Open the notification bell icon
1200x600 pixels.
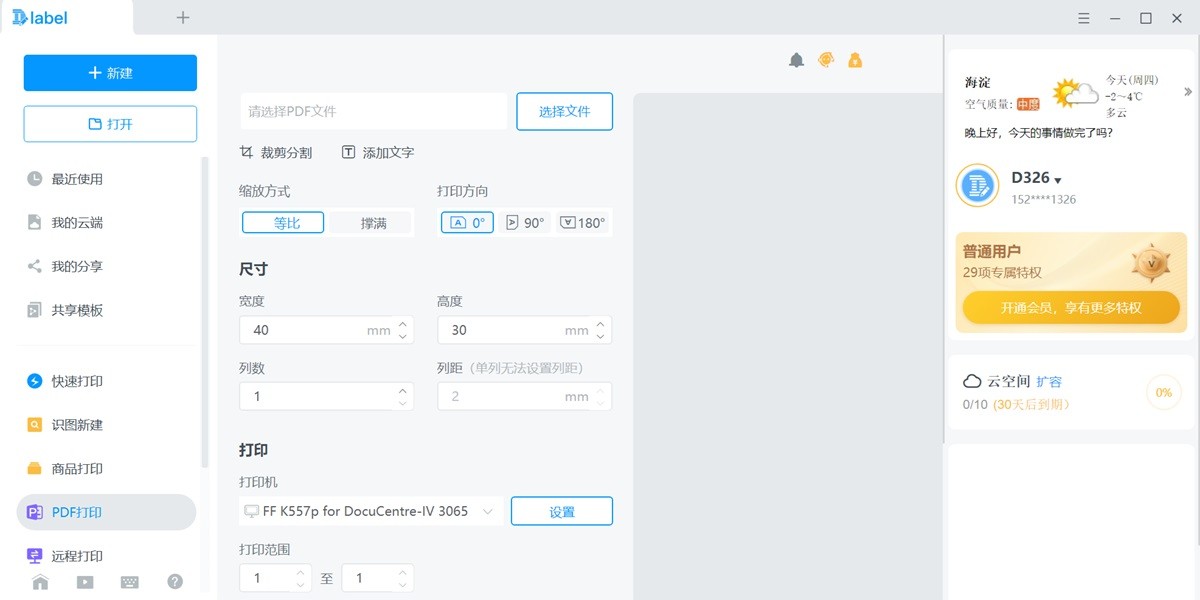point(796,60)
